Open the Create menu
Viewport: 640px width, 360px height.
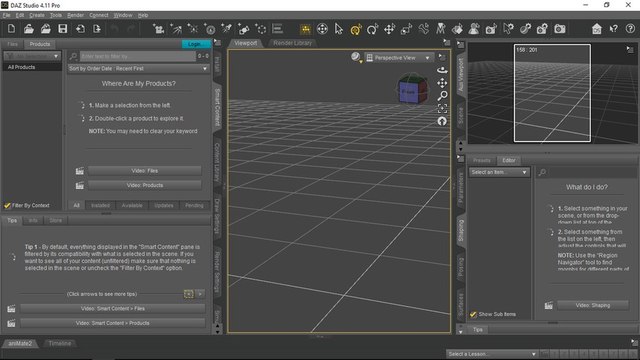(x=37, y=15)
